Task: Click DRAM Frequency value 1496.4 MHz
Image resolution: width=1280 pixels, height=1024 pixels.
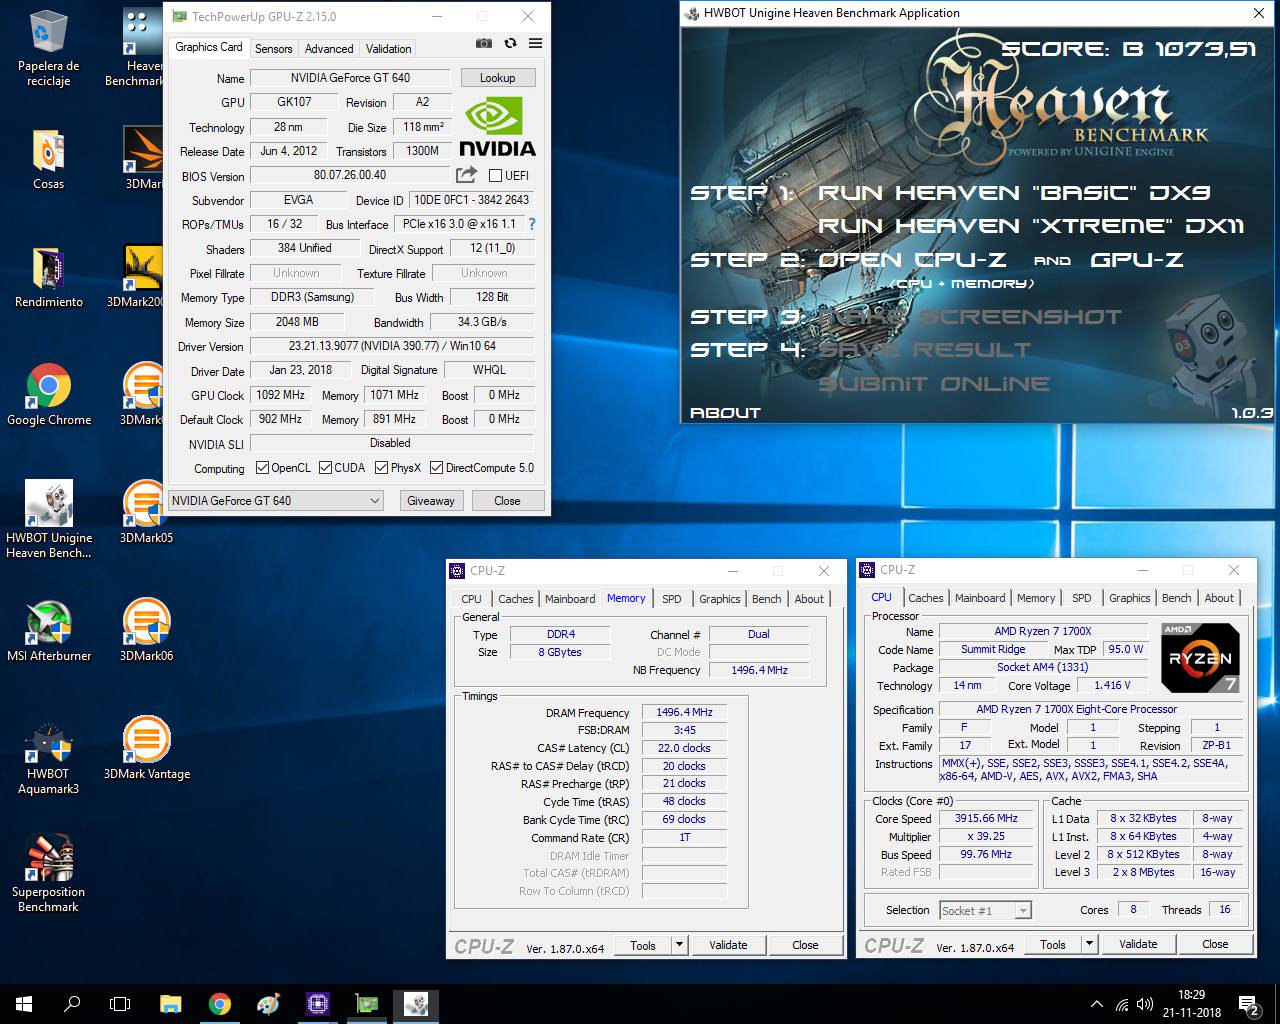Action: [684, 712]
